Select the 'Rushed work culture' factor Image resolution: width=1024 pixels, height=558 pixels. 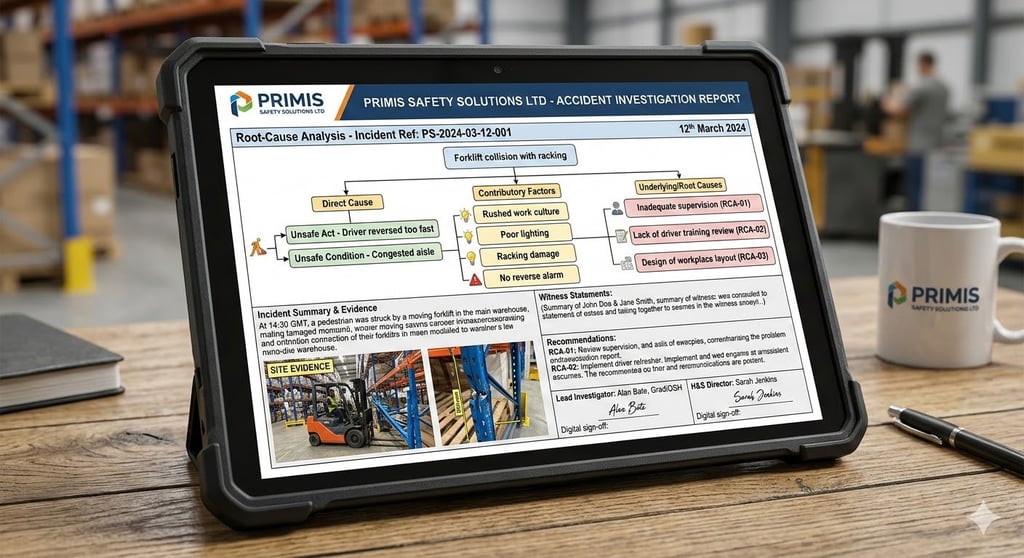tap(521, 212)
